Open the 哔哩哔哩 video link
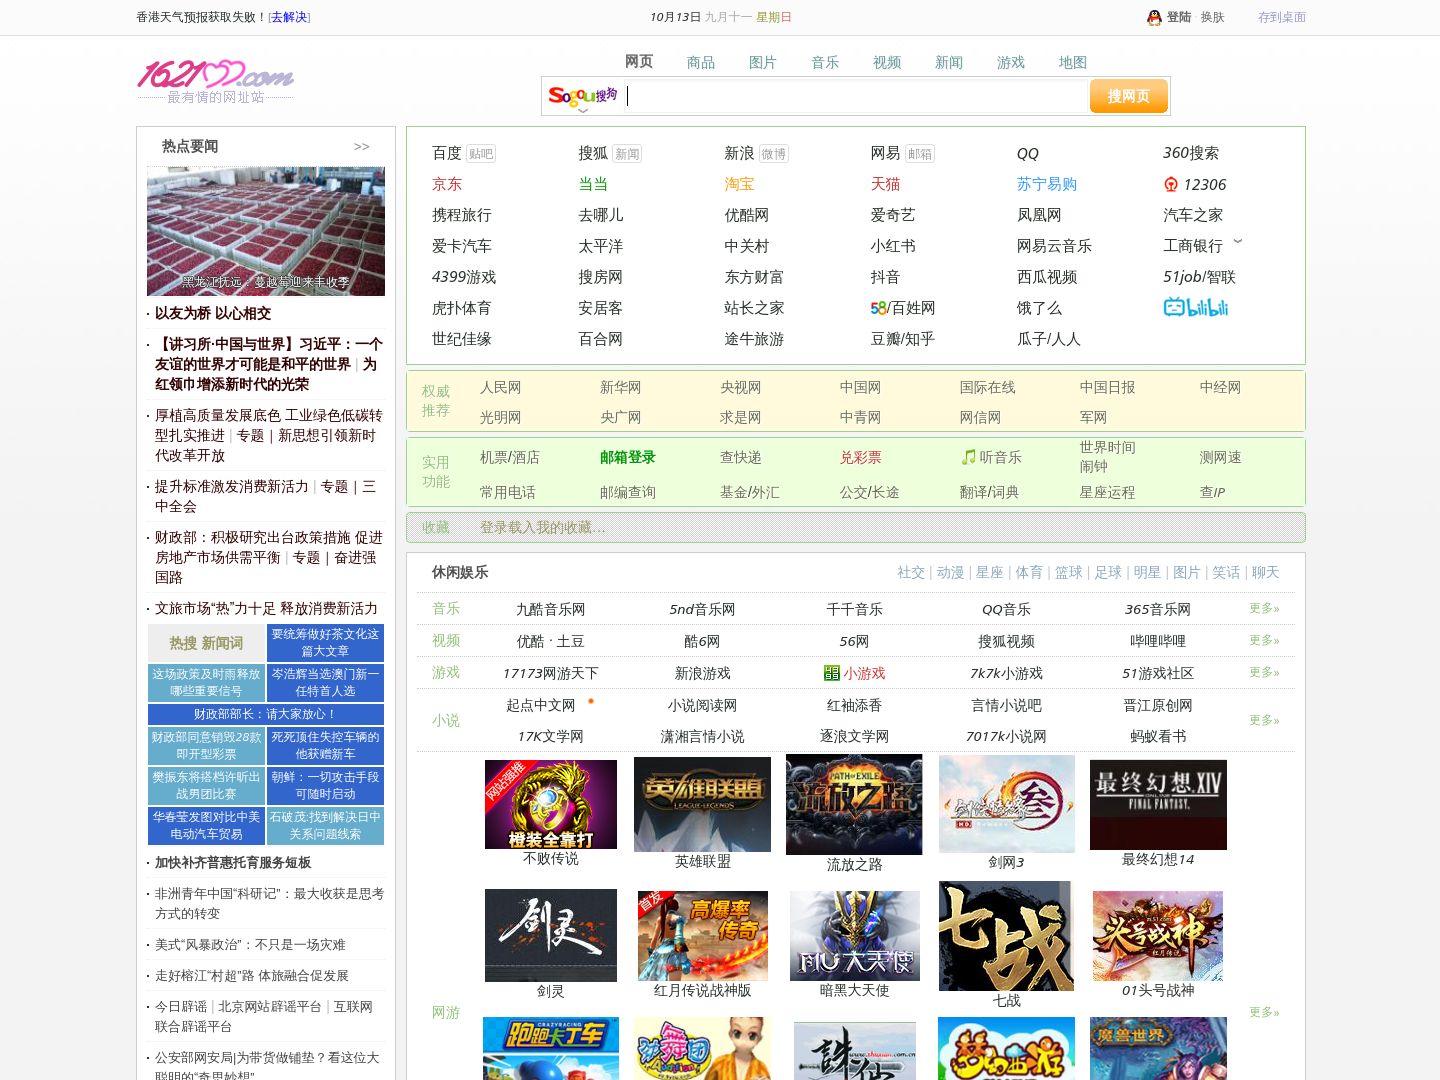 [1158, 641]
